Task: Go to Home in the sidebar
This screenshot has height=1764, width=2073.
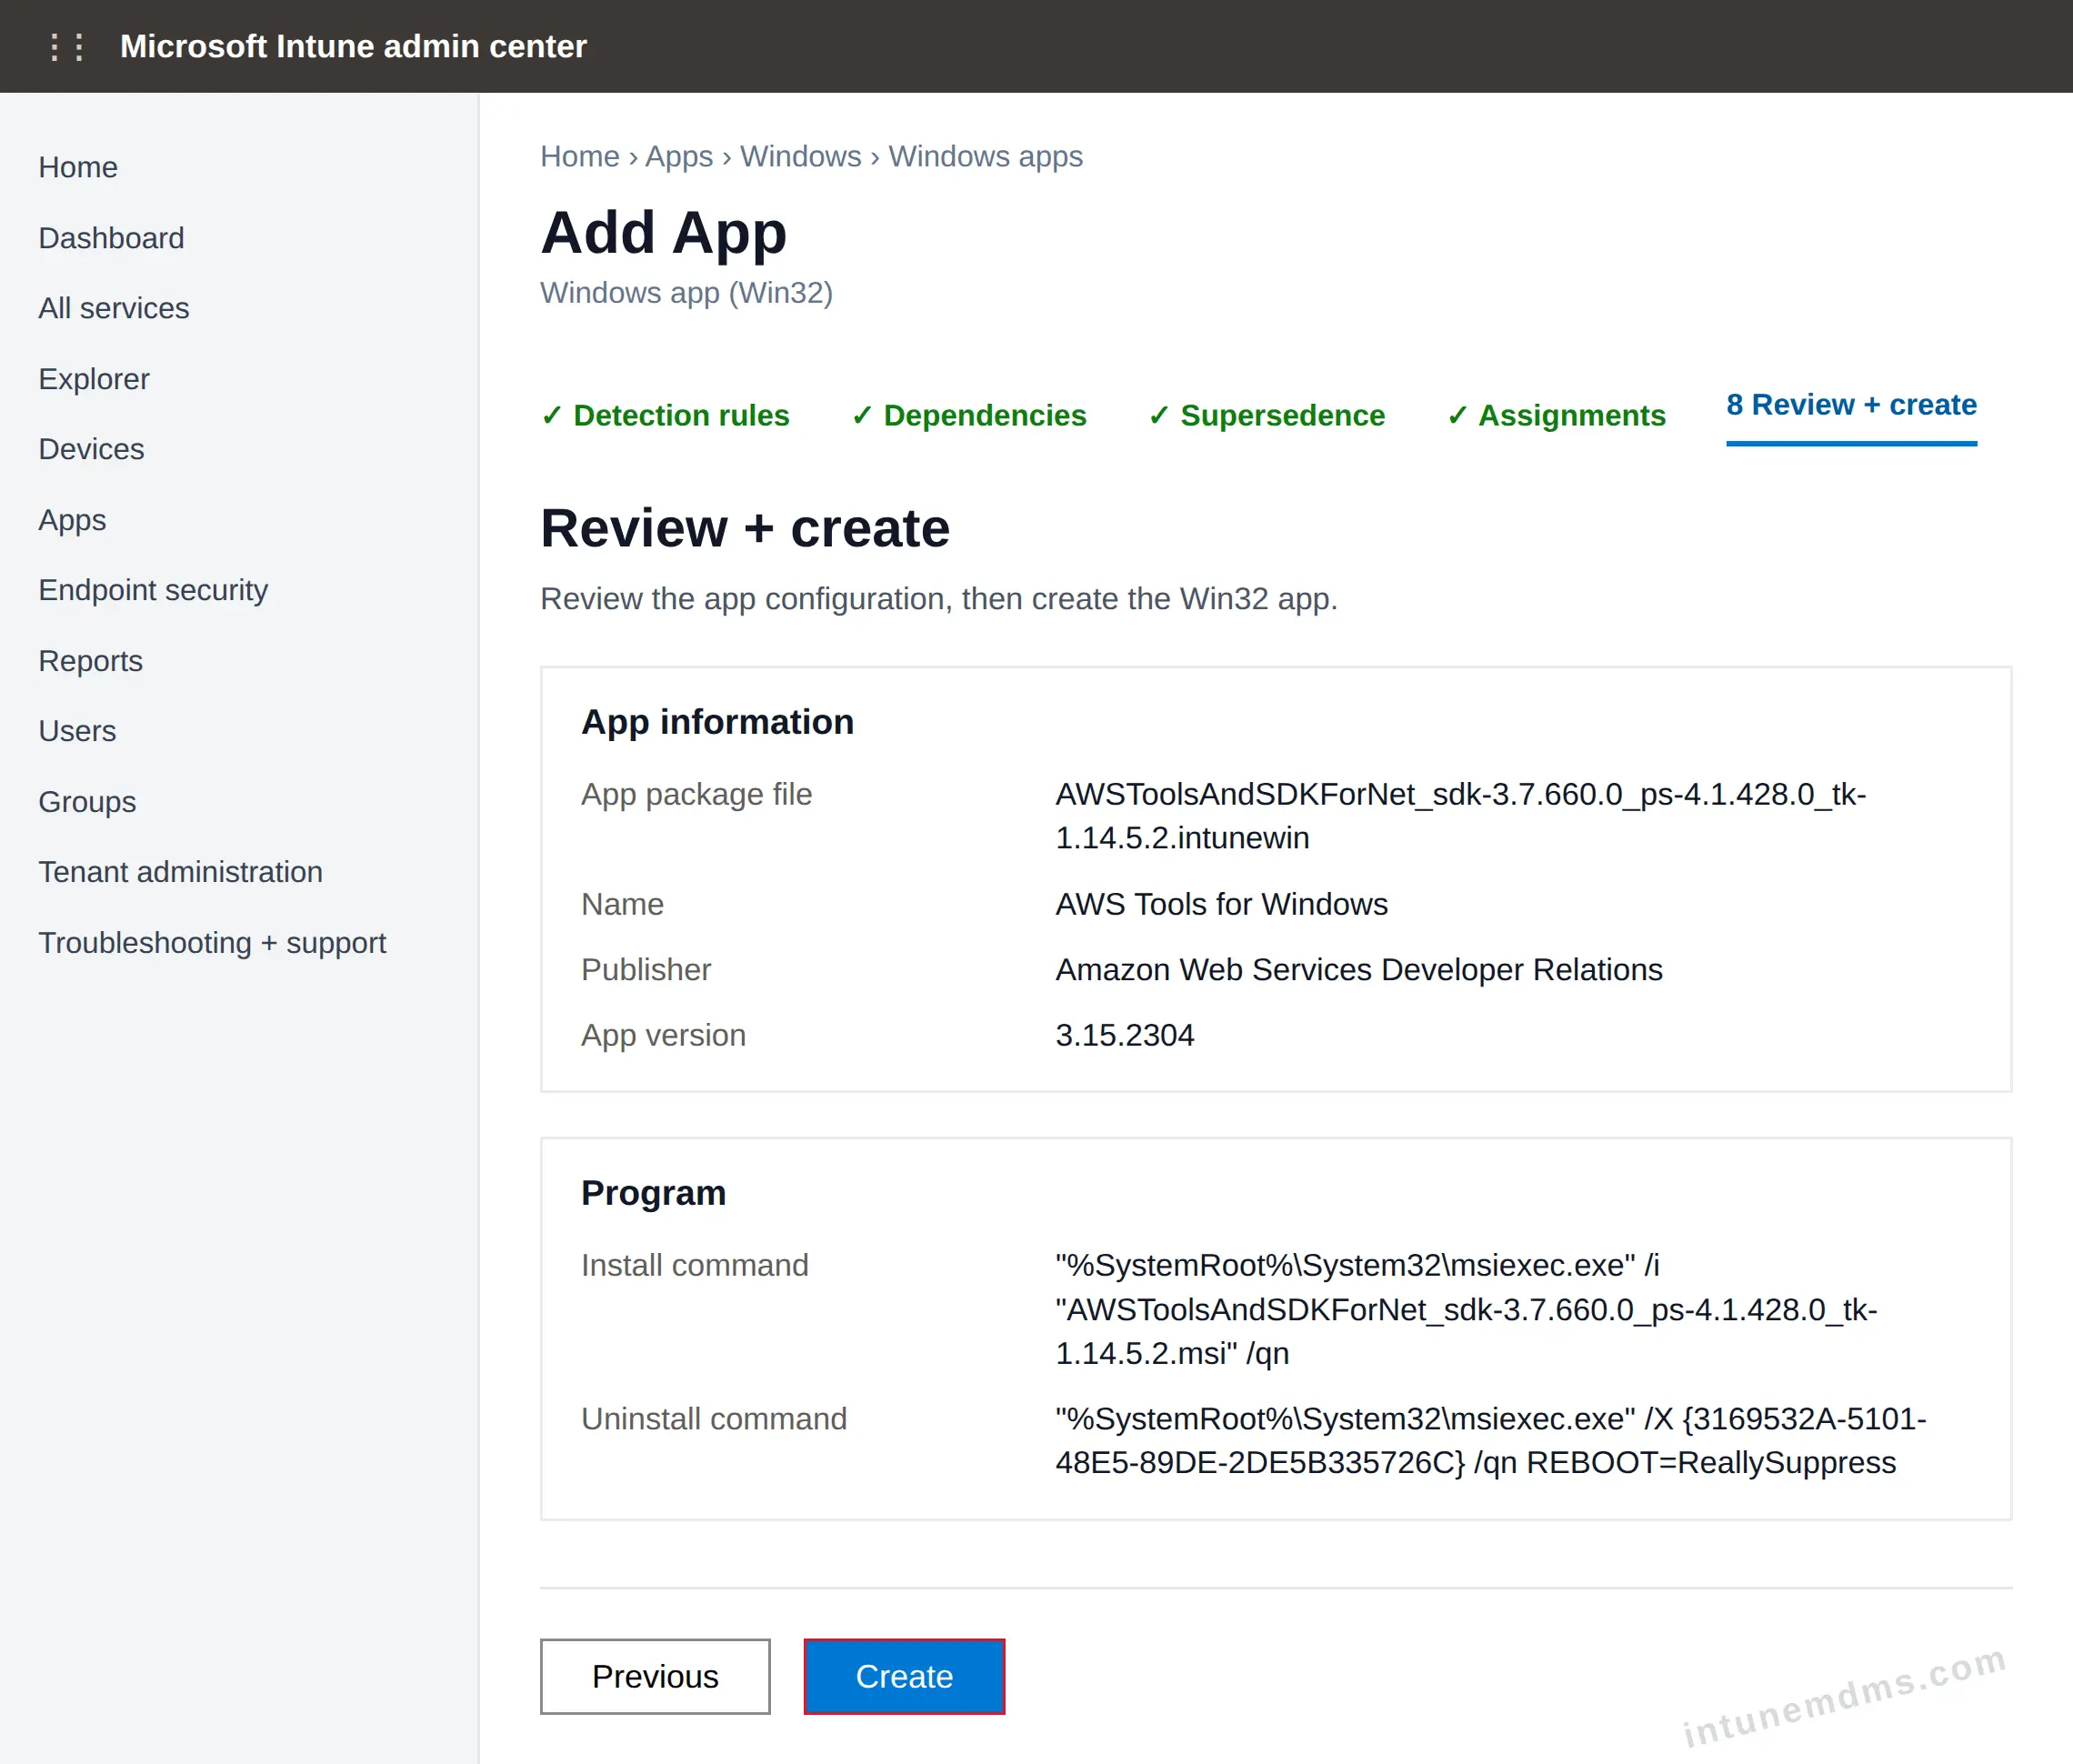Action: 78,167
